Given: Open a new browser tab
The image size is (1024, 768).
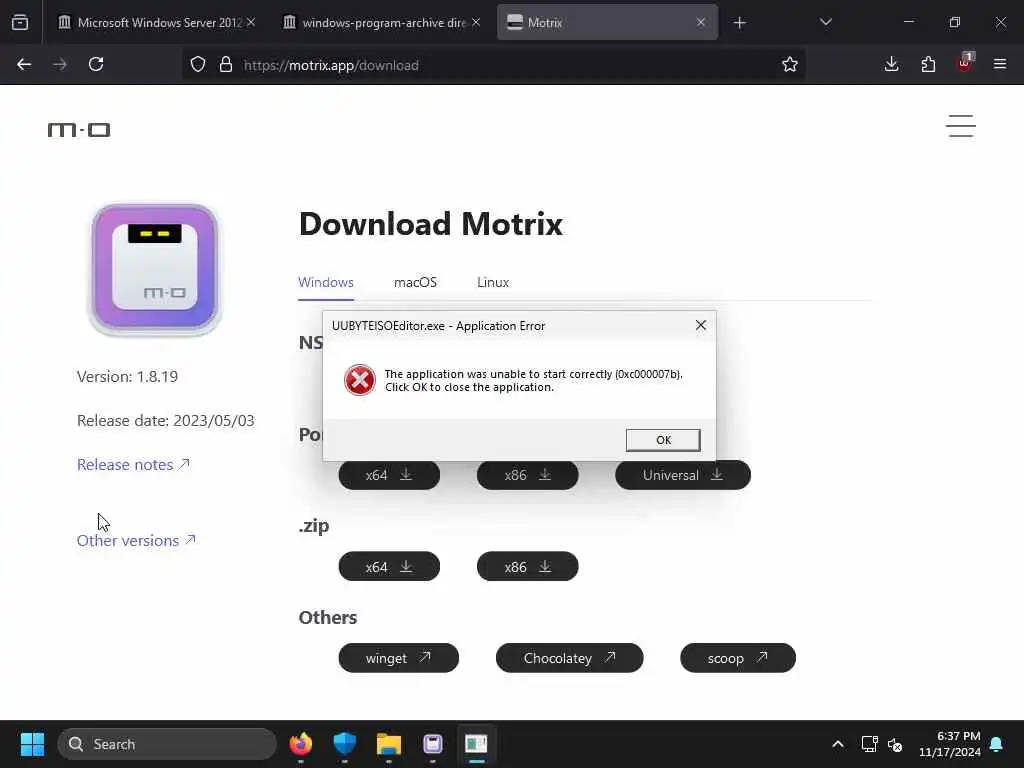Looking at the screenshot, I should [x=739, y=23].
